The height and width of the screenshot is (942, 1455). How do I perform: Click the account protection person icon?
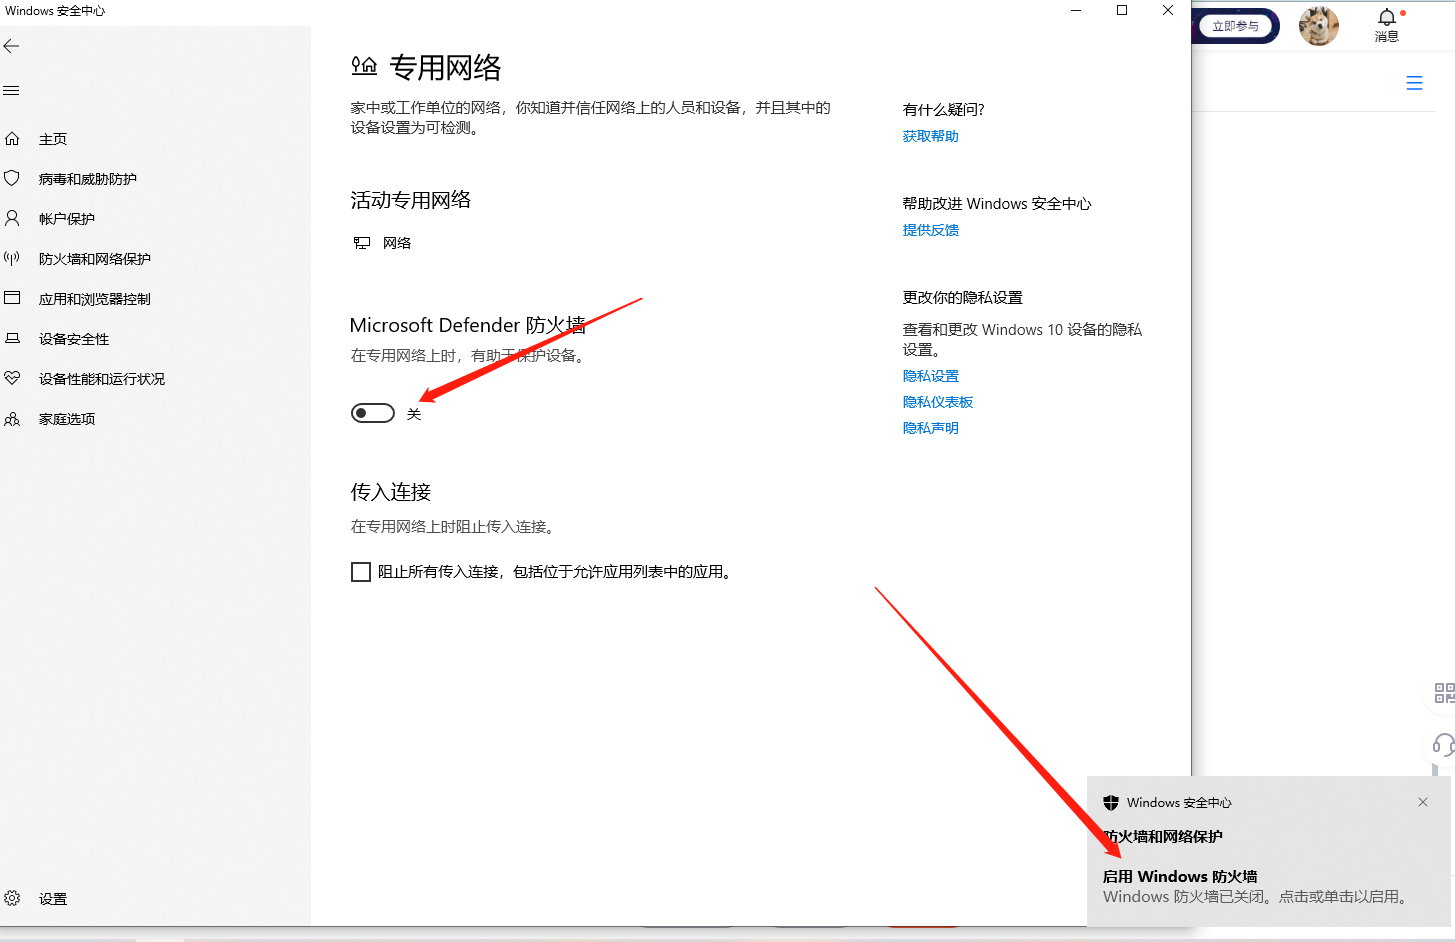click(12, 218)
